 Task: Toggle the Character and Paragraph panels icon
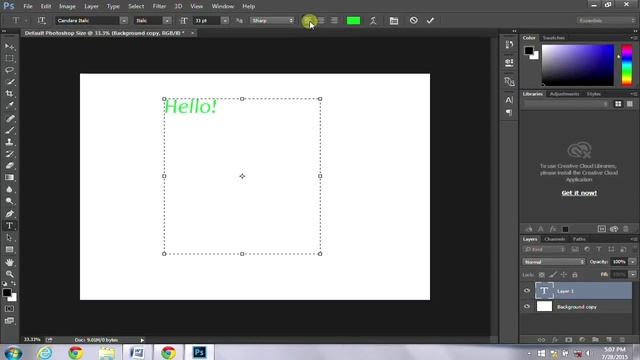click(x=394, y=20)
